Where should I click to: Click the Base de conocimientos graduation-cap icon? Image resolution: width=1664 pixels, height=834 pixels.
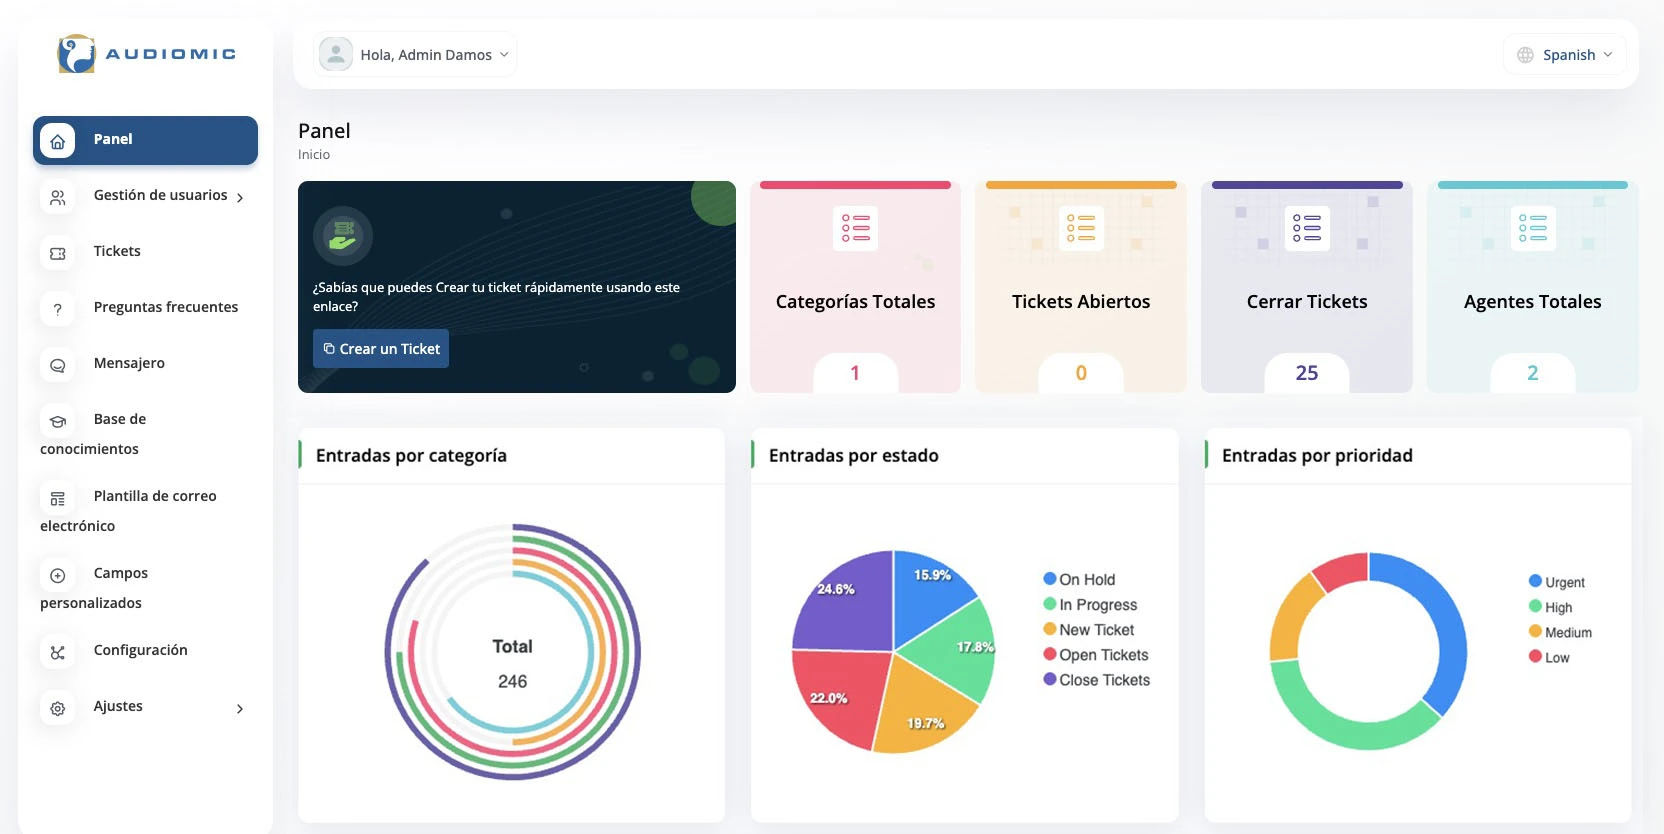58,421
